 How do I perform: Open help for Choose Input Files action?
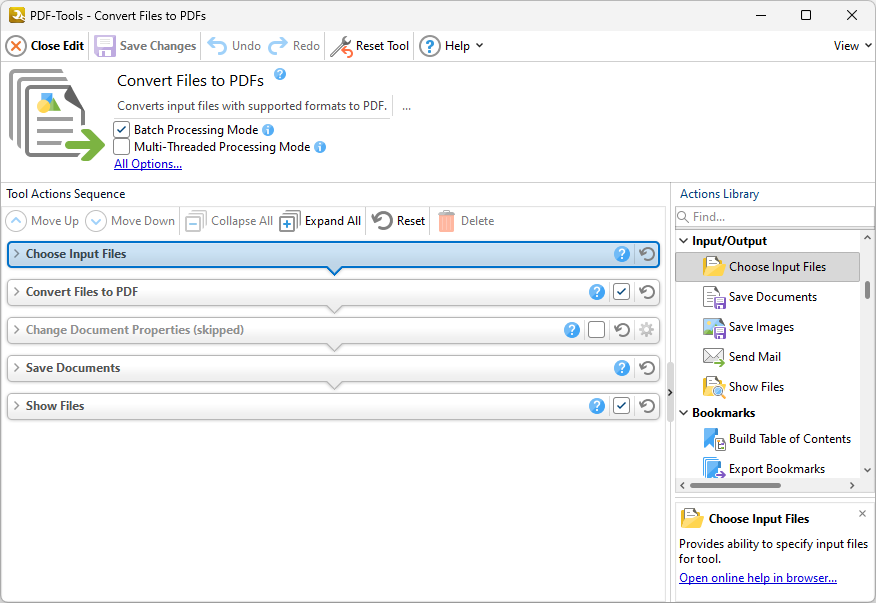622,254
